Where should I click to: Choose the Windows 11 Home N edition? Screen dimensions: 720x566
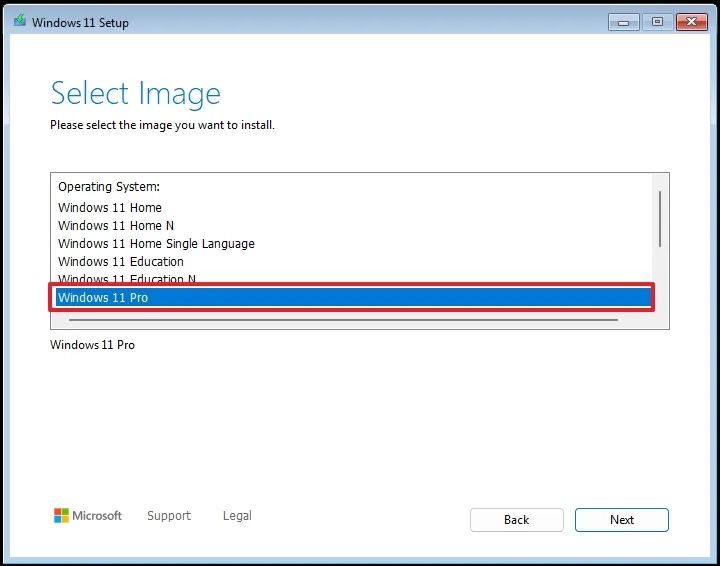click(116, 226)
